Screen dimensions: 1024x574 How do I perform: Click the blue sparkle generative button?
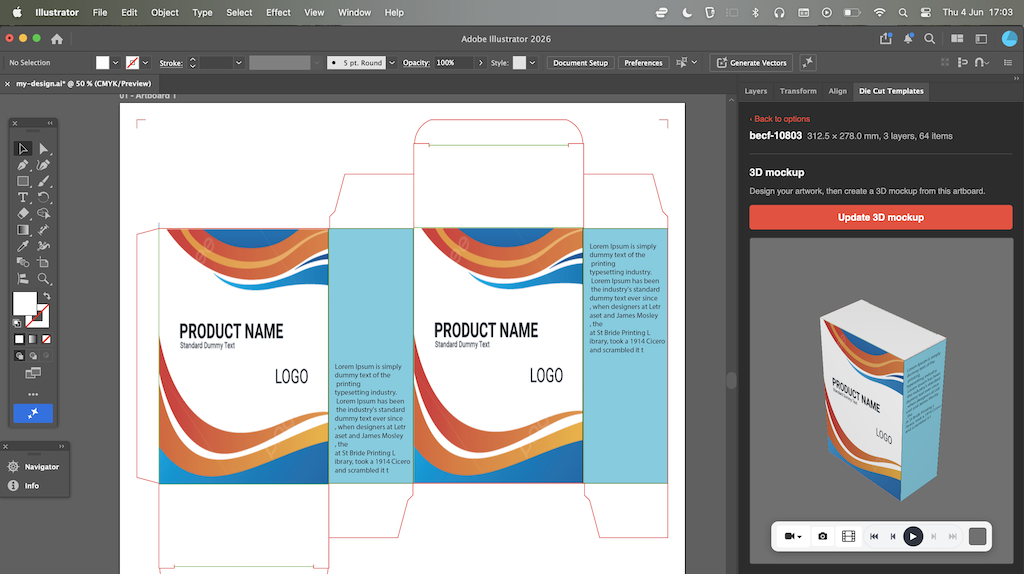[33, 413]
